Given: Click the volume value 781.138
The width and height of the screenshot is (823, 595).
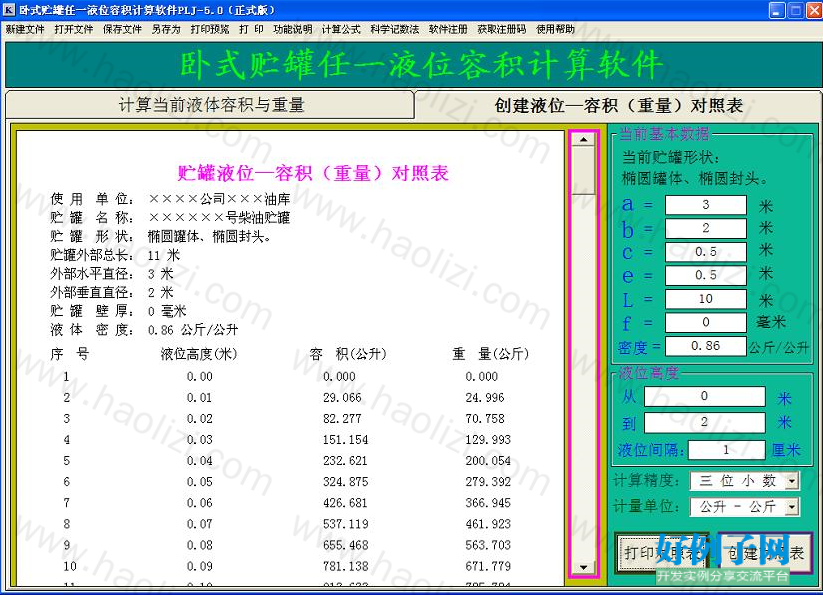Looking at the screenshot, I should [x=345, y=566].
